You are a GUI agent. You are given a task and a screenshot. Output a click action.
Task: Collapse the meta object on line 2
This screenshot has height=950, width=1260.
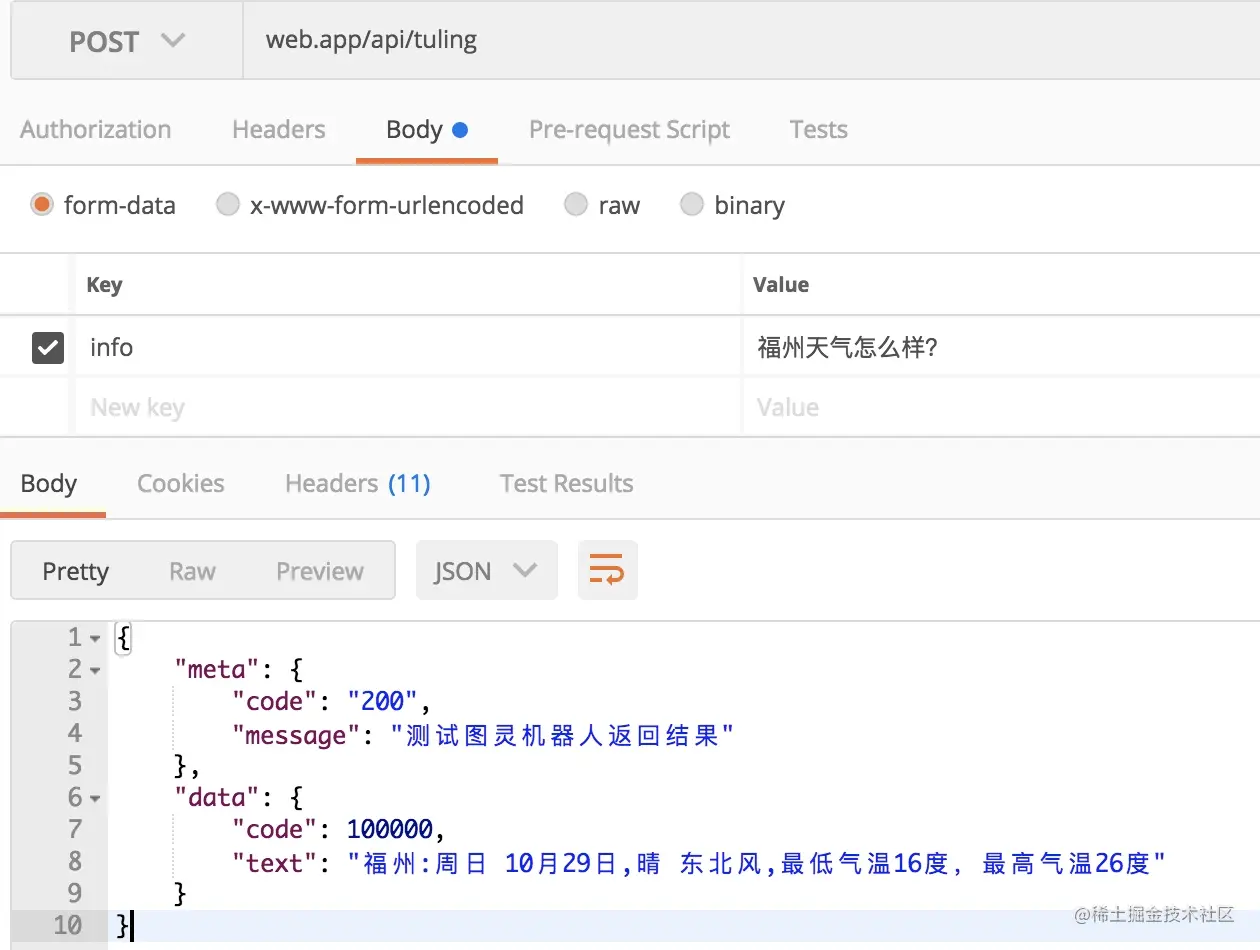click(95, 670)
